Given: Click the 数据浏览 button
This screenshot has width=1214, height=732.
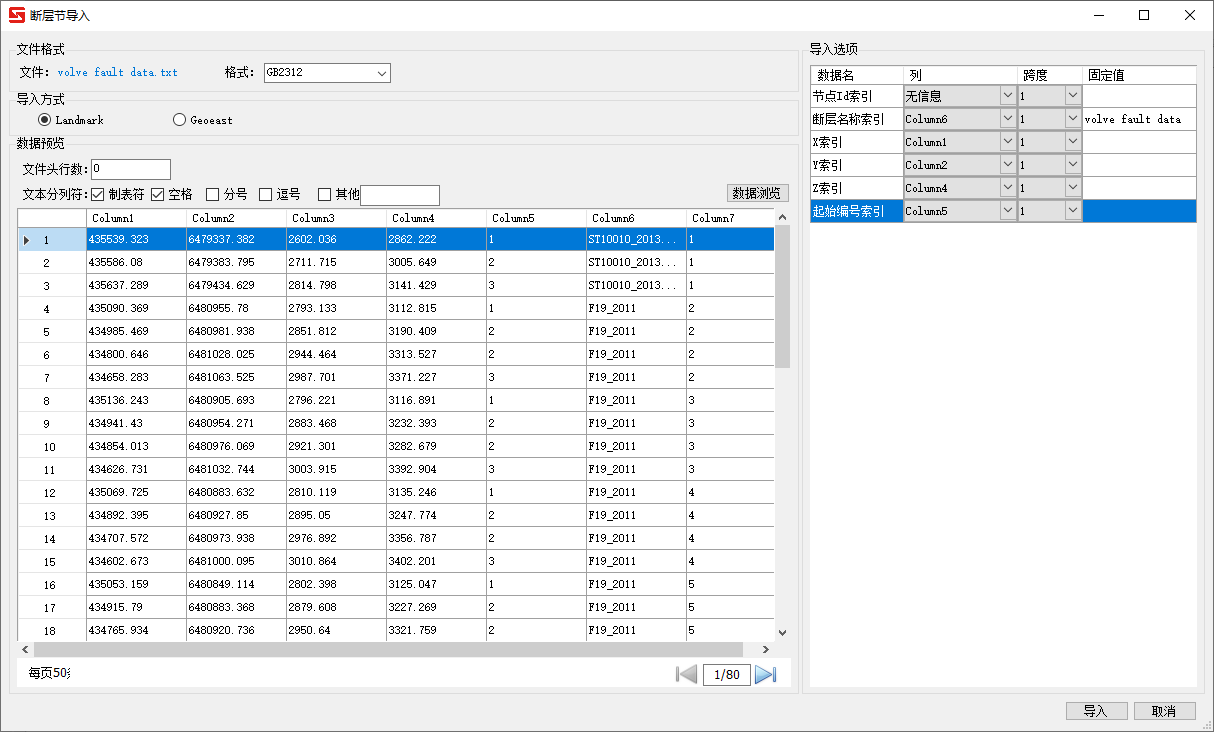Looking at the screenshot, I should pyautogui.click(x=757, y=193).
